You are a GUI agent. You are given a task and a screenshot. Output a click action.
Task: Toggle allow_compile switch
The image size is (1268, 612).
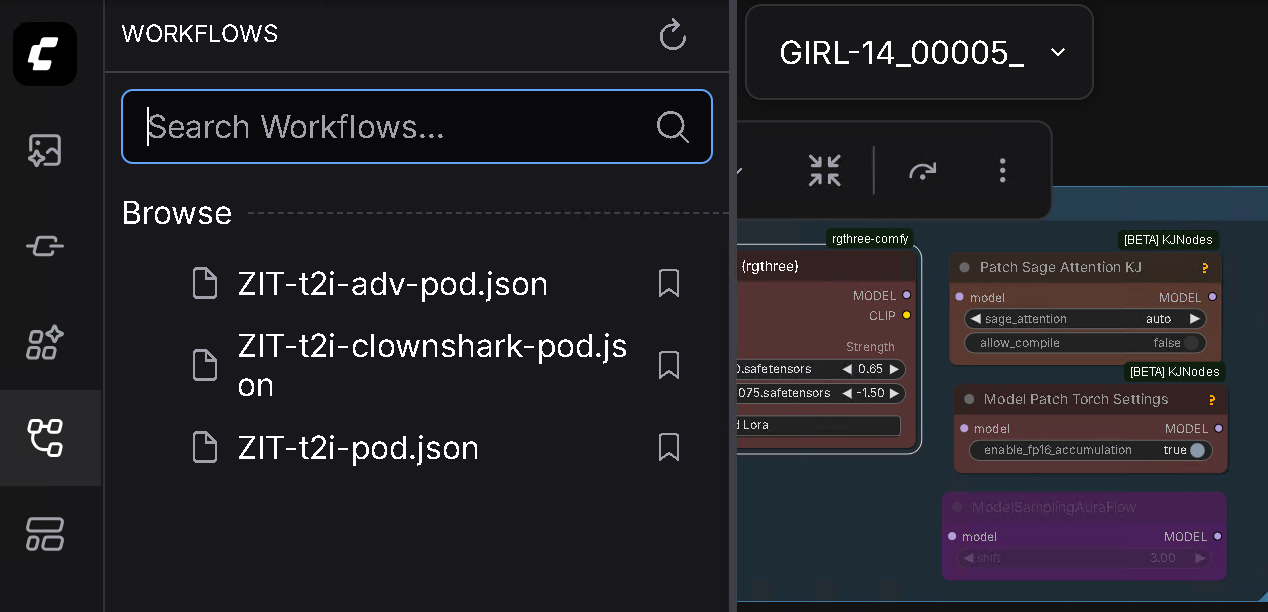tap(1190, 343)
